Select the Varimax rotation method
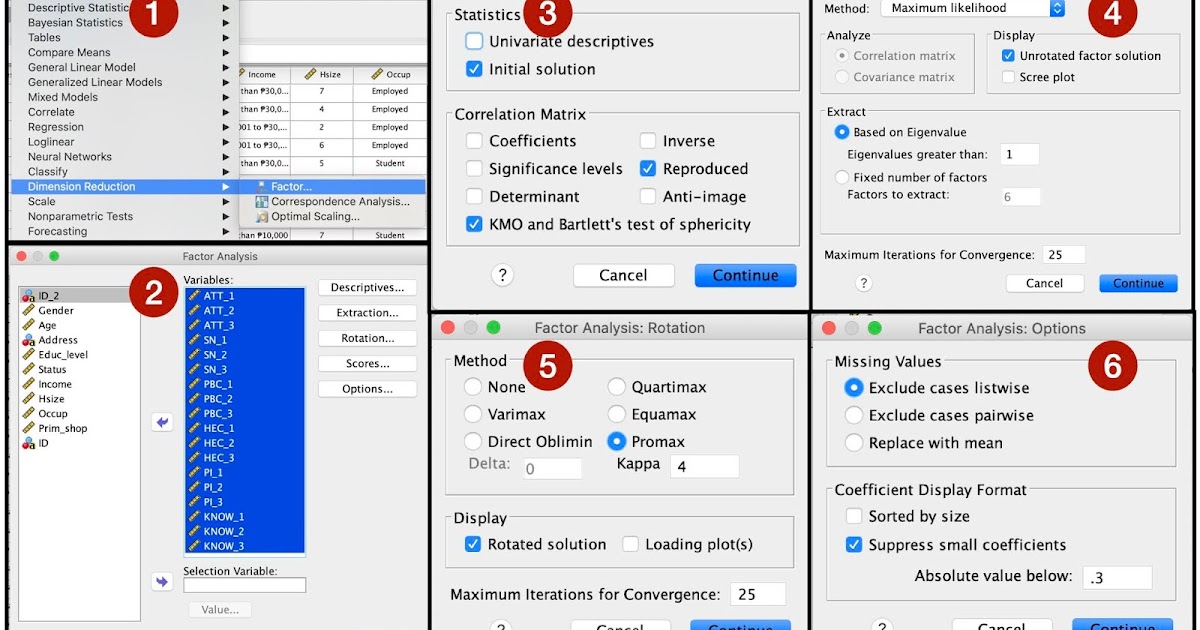Image resolution: width=1200 pixels, height=630 pixels. pyautogui.click(x=473, y=413)
